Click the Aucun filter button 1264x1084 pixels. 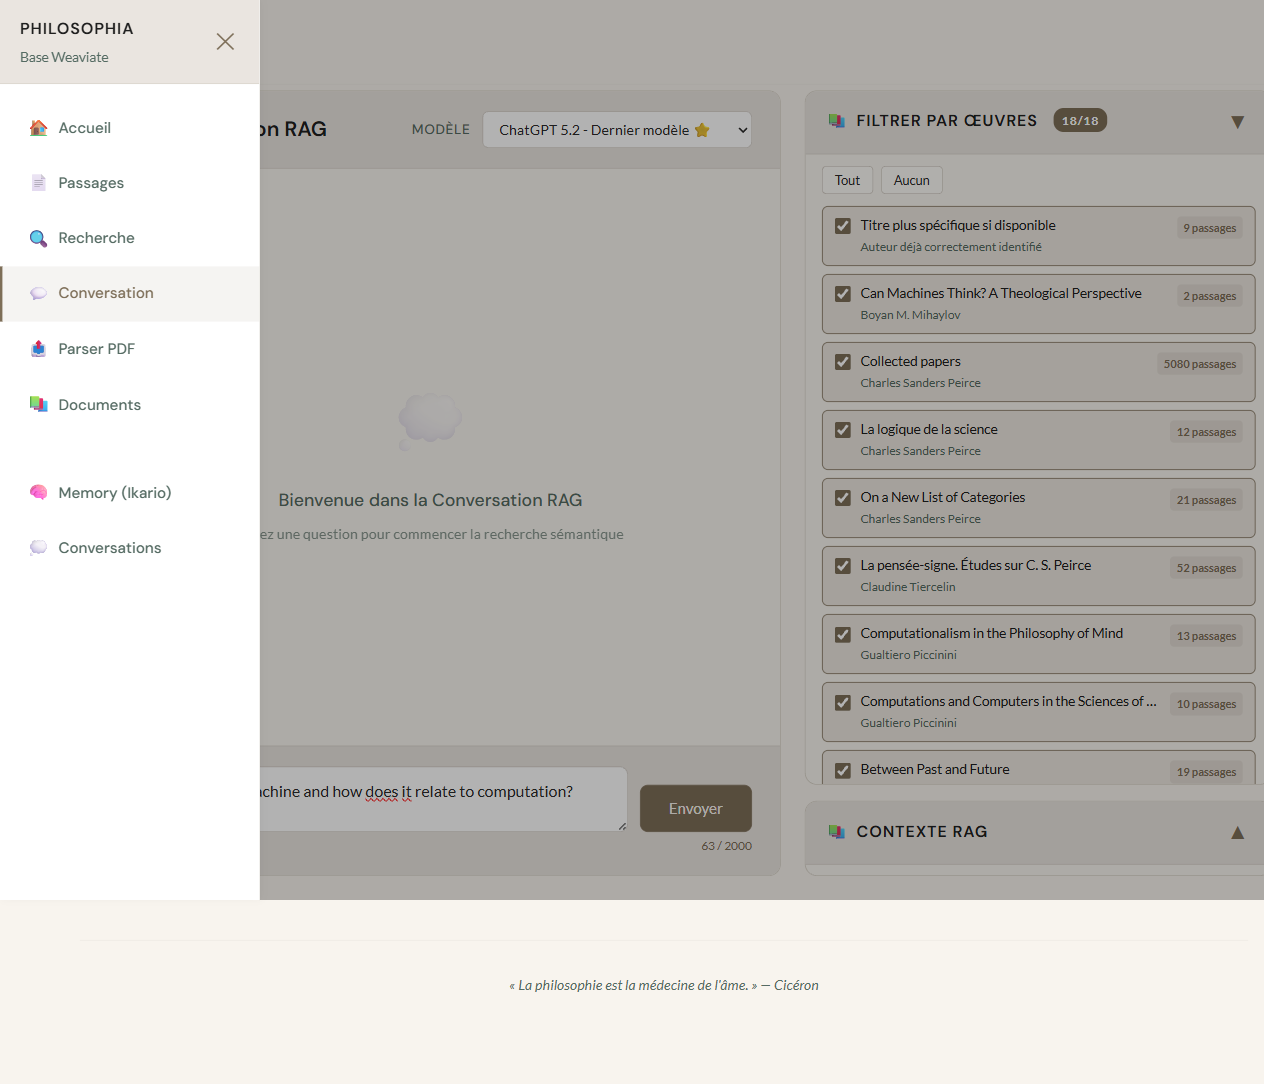(x=911, y=180)
